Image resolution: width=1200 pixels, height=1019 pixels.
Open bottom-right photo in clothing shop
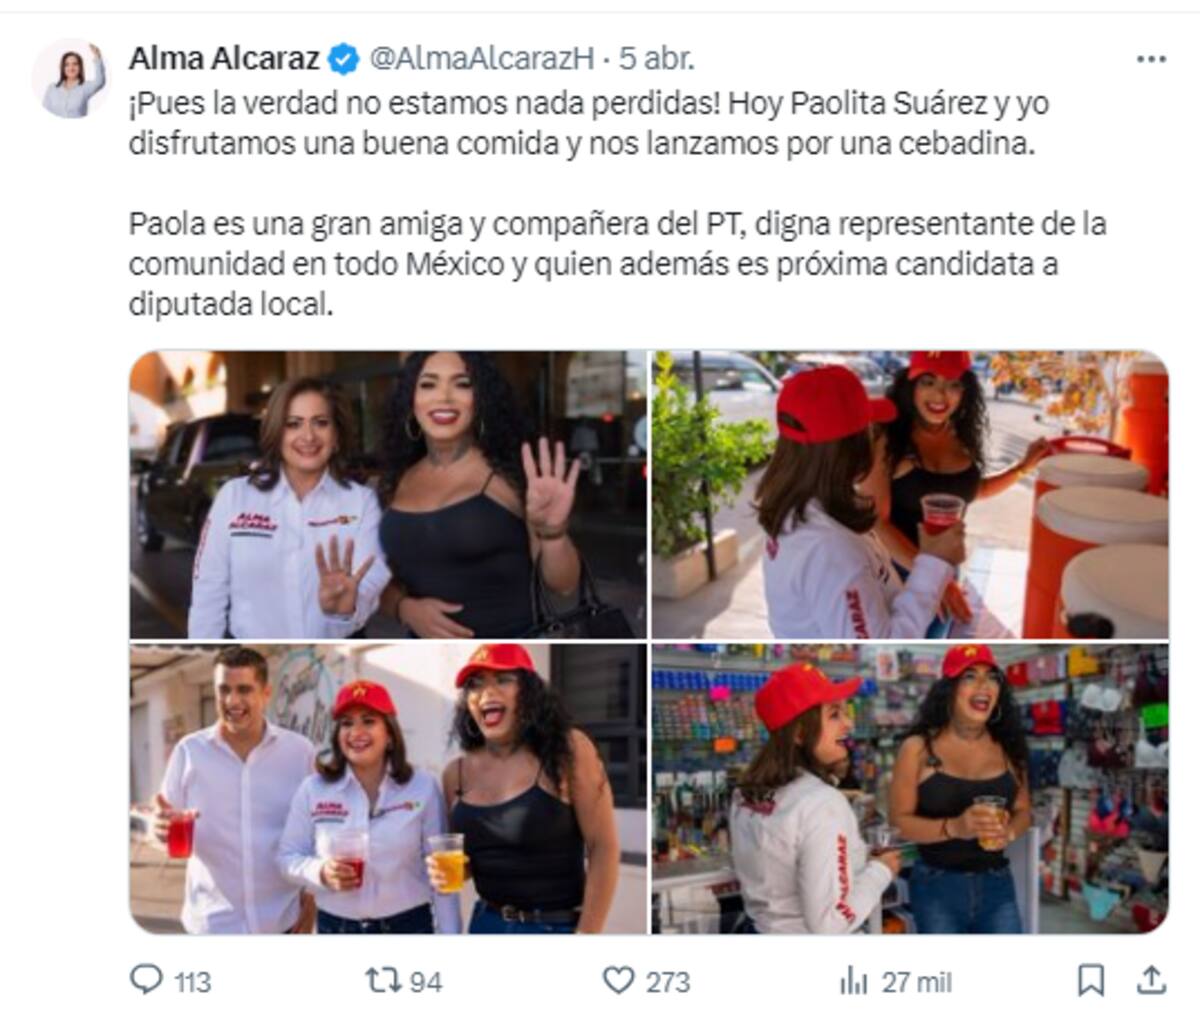coord(910,788)
